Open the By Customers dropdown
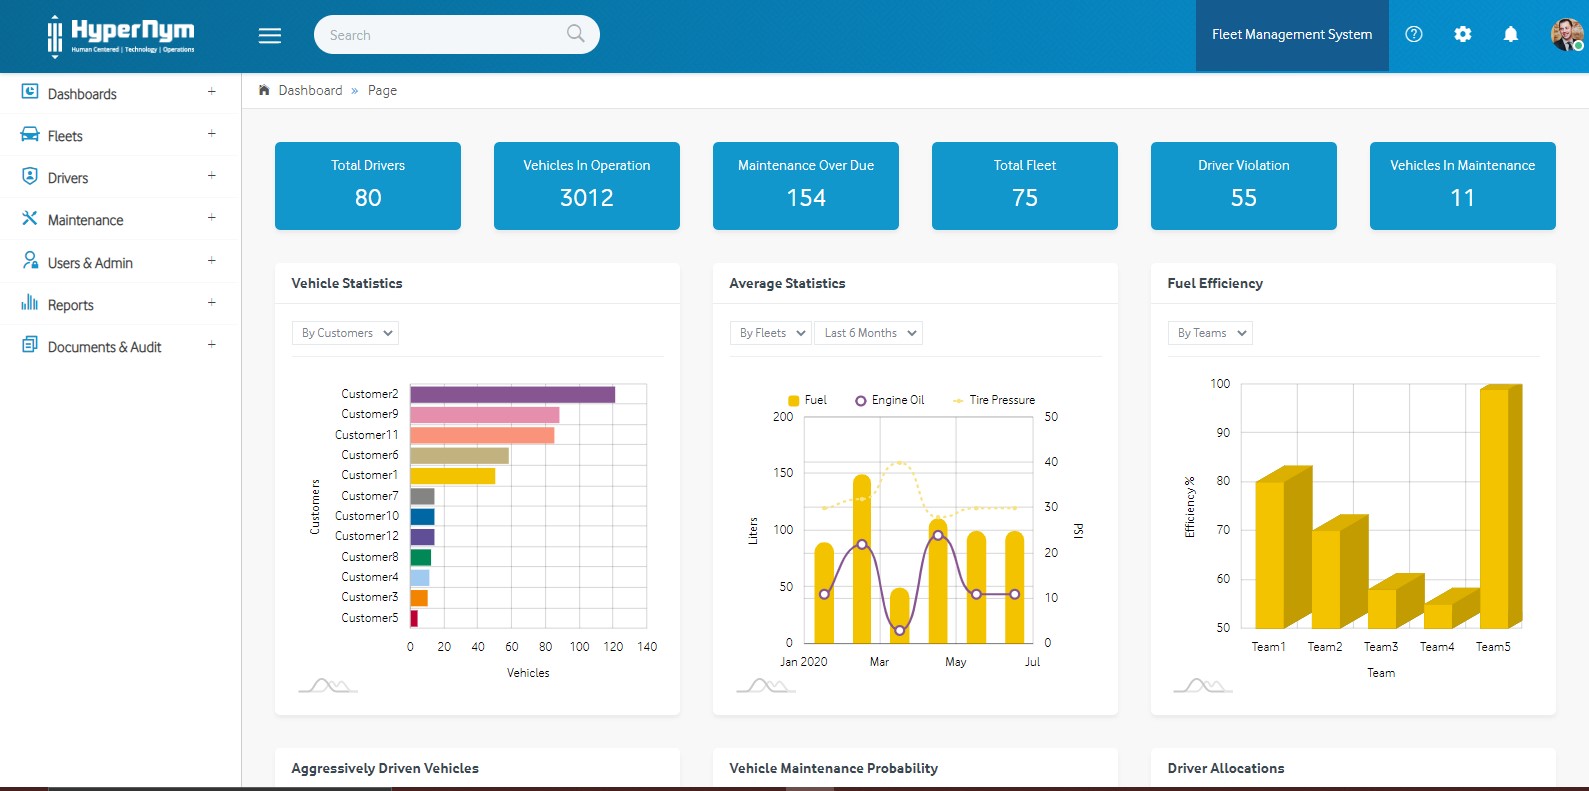This screenshot has width=1589, height=791. coord(345,333)
